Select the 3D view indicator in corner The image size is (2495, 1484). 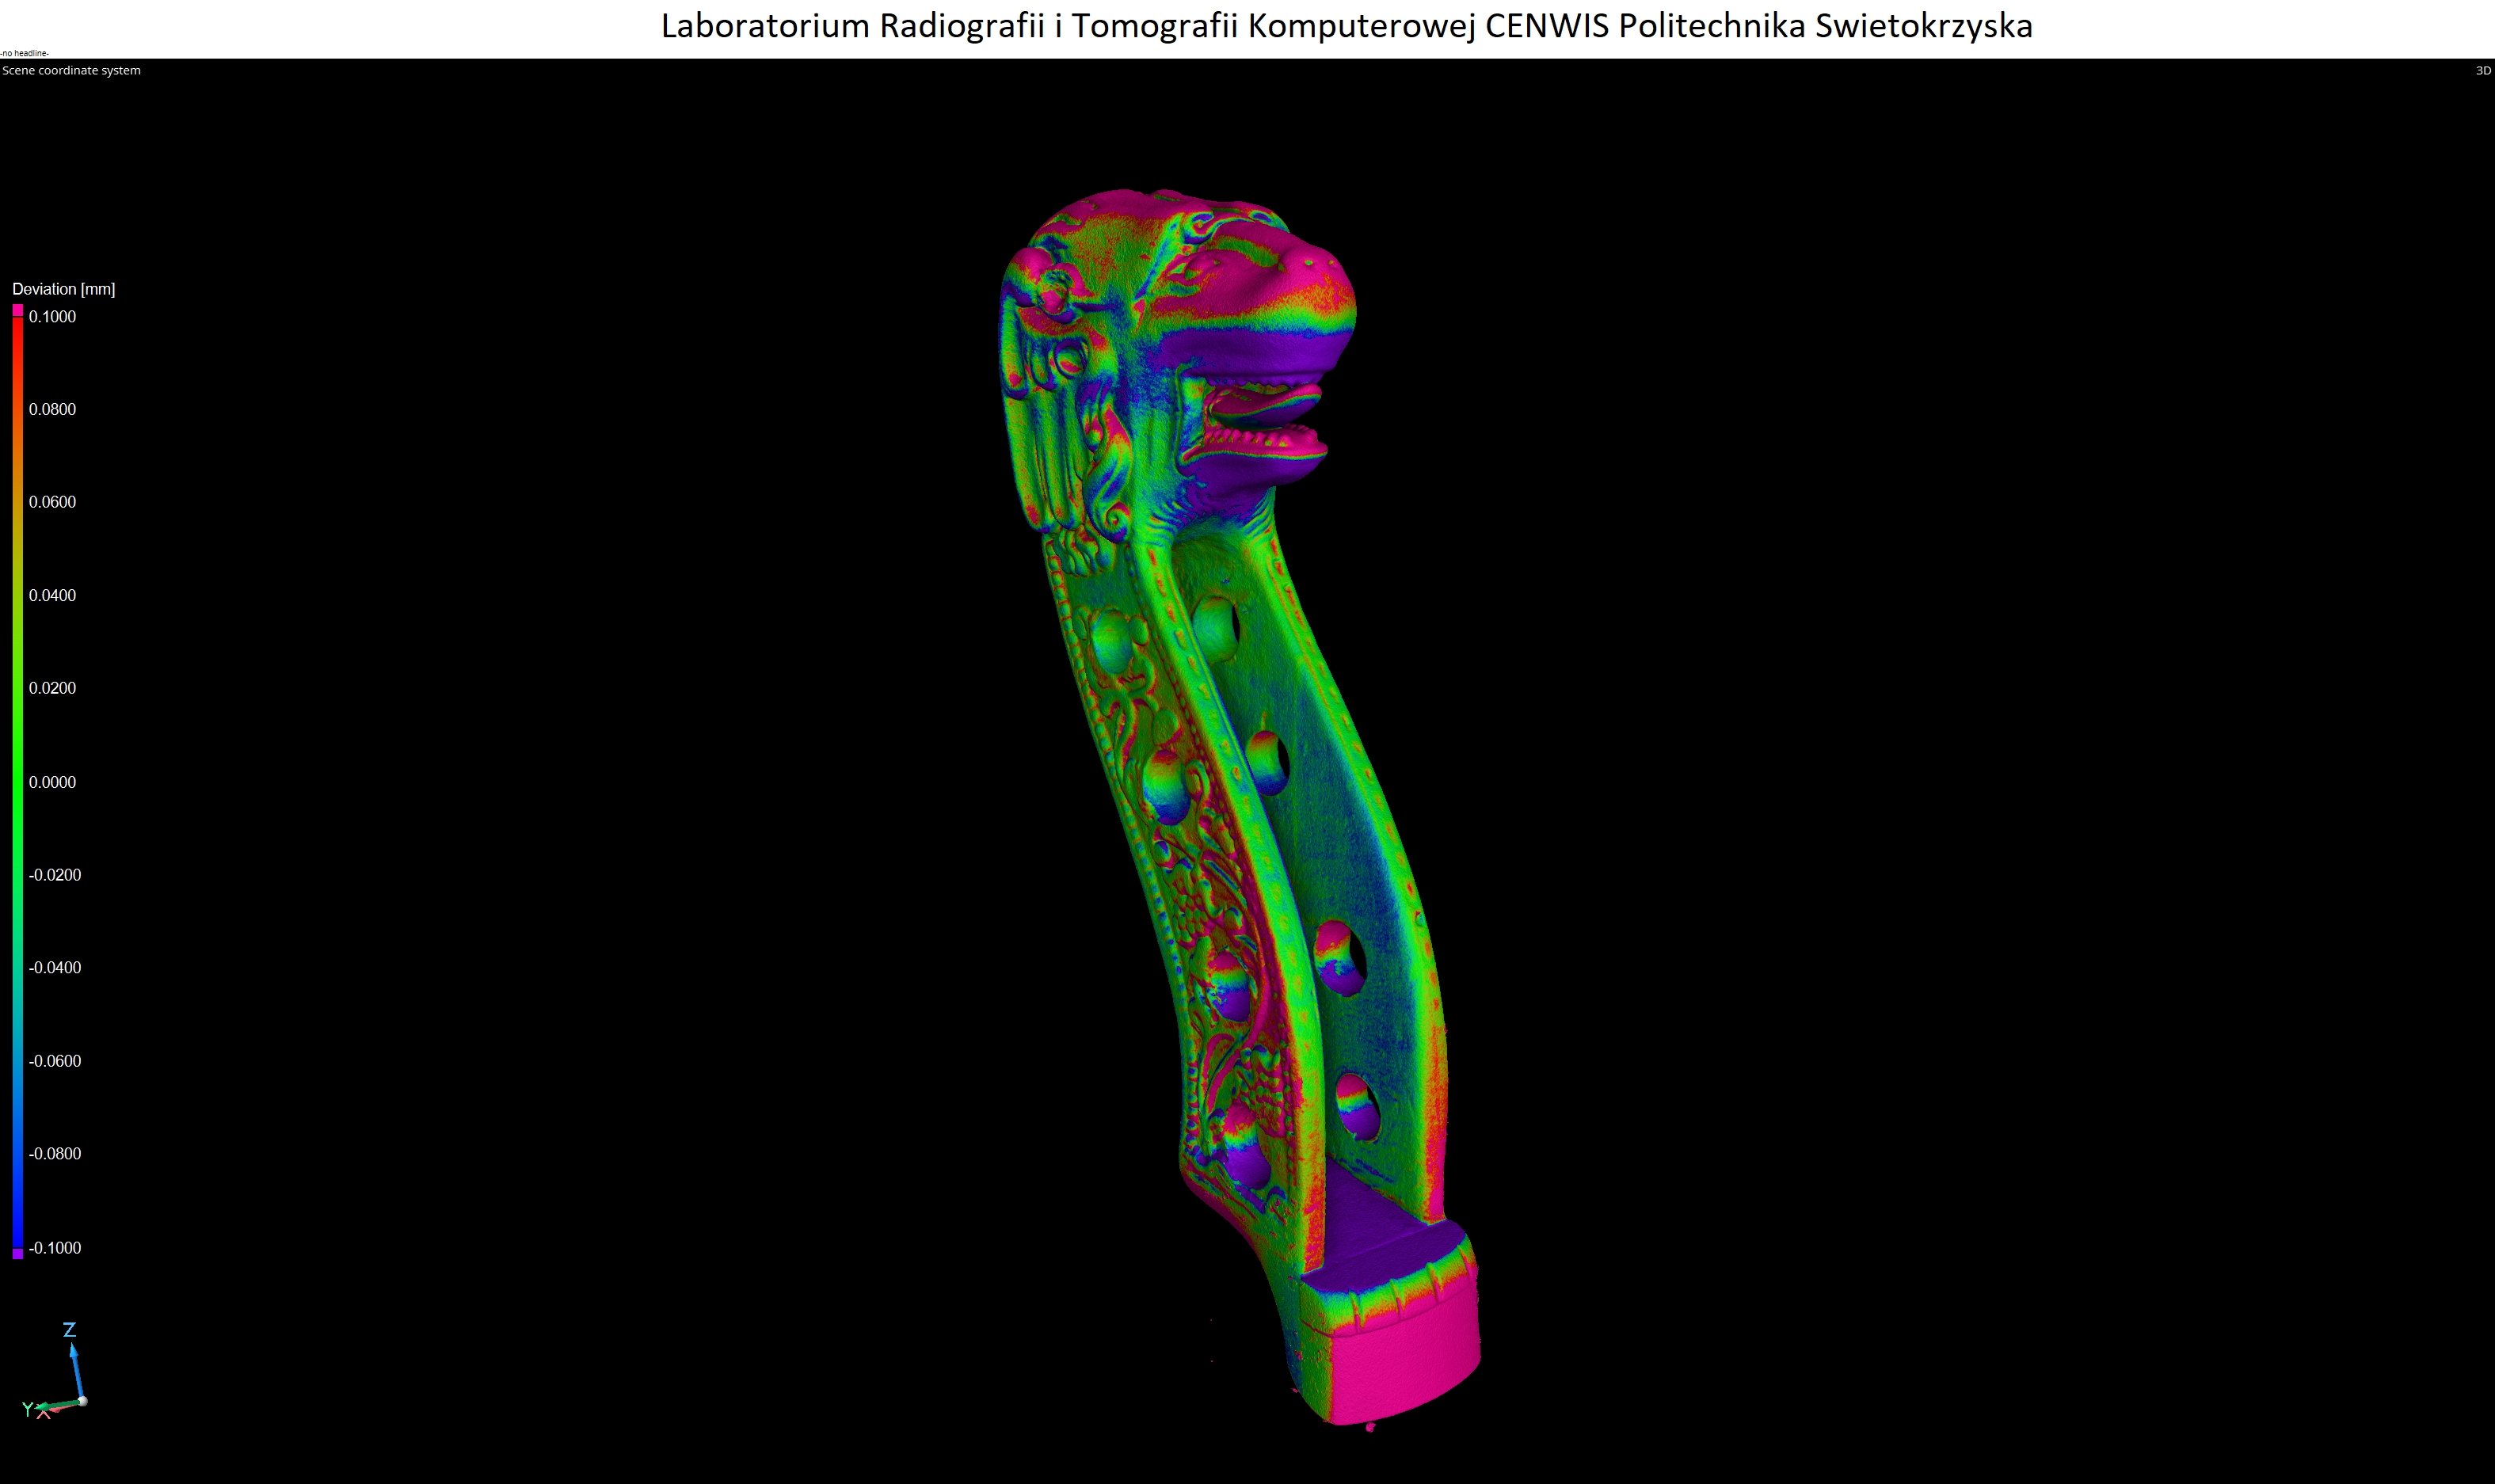point(2482,70)
